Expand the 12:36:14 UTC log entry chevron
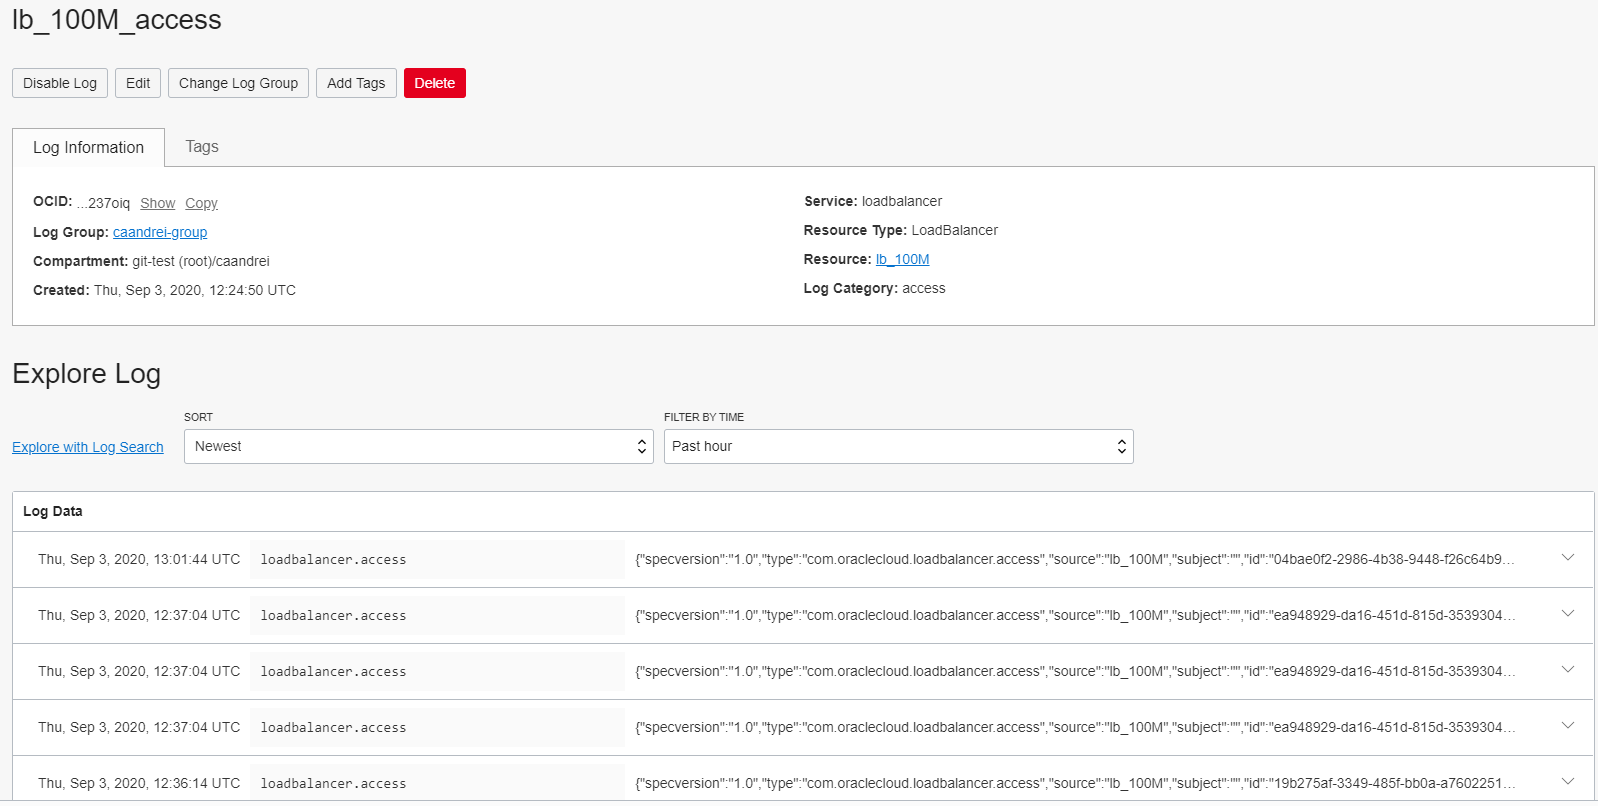The width and height of the screenshot is (1598, 806). coord(1567,782)
